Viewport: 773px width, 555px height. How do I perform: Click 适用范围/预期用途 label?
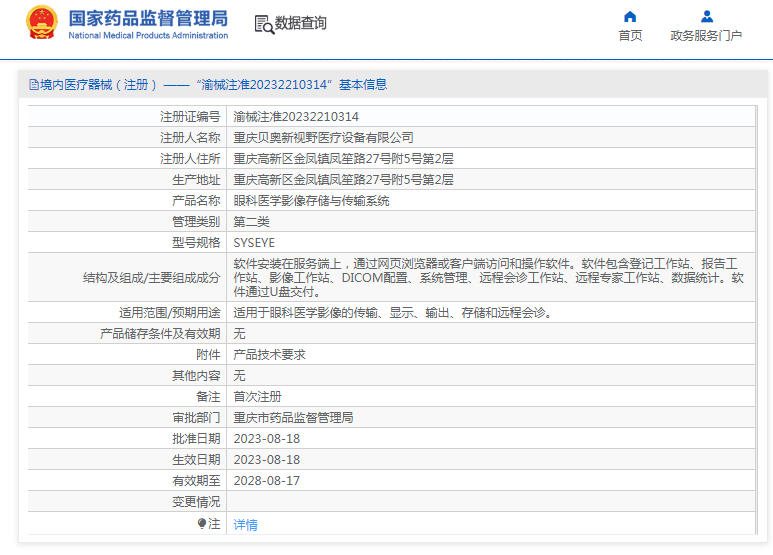pos(170,312)
